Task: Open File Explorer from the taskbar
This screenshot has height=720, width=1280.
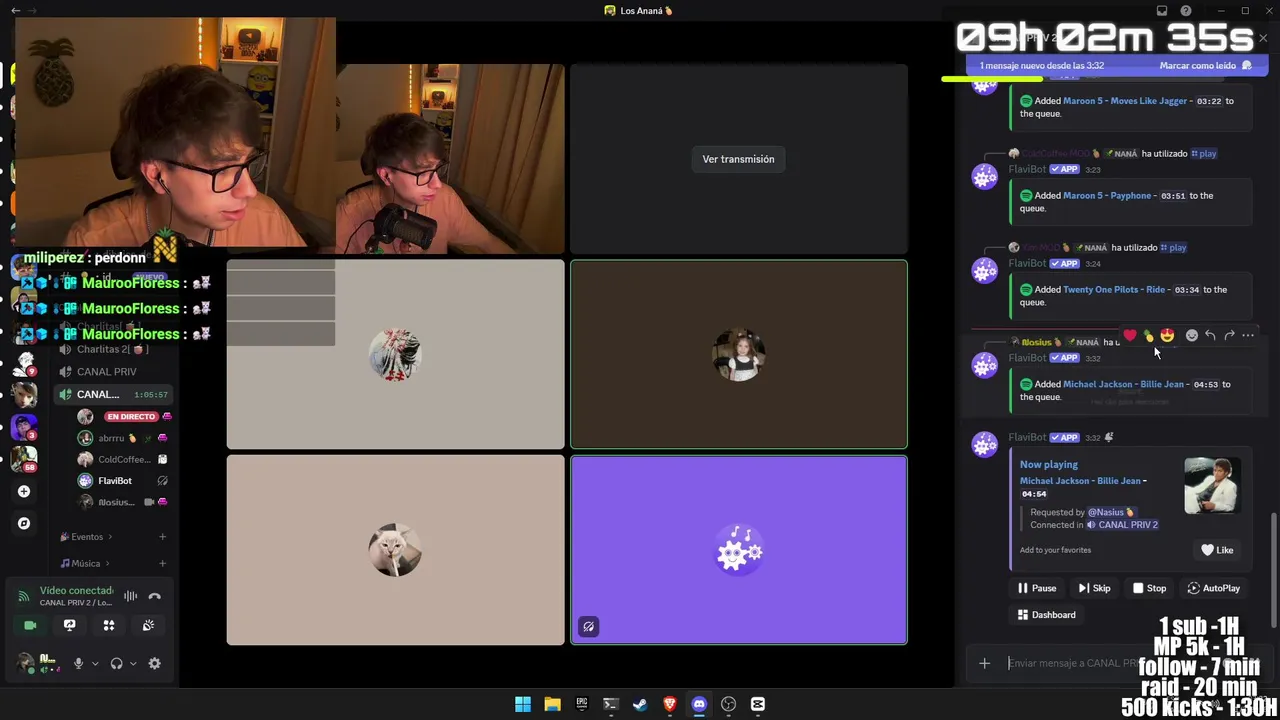Action: 552,704
